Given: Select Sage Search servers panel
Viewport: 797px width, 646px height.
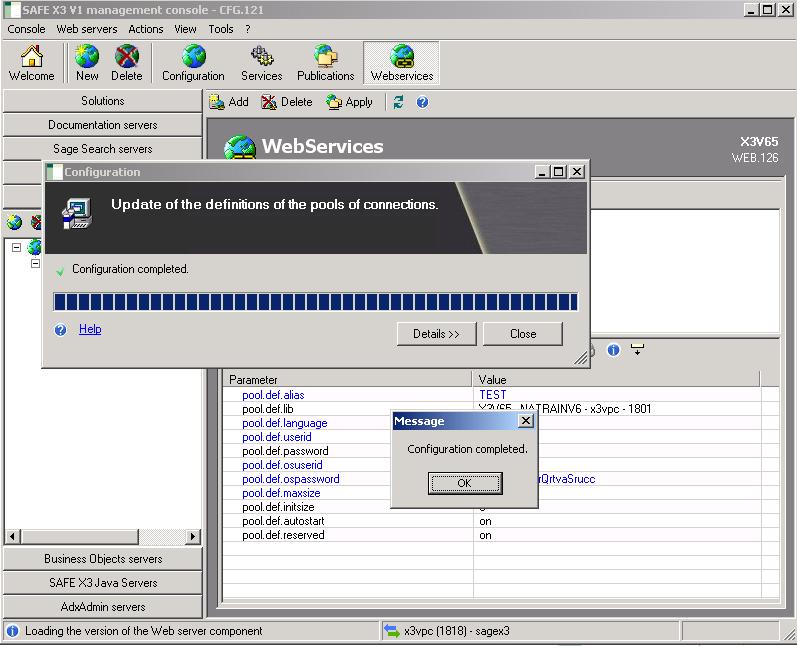Looking at the screenshot, I should click(x=103, y=148).
